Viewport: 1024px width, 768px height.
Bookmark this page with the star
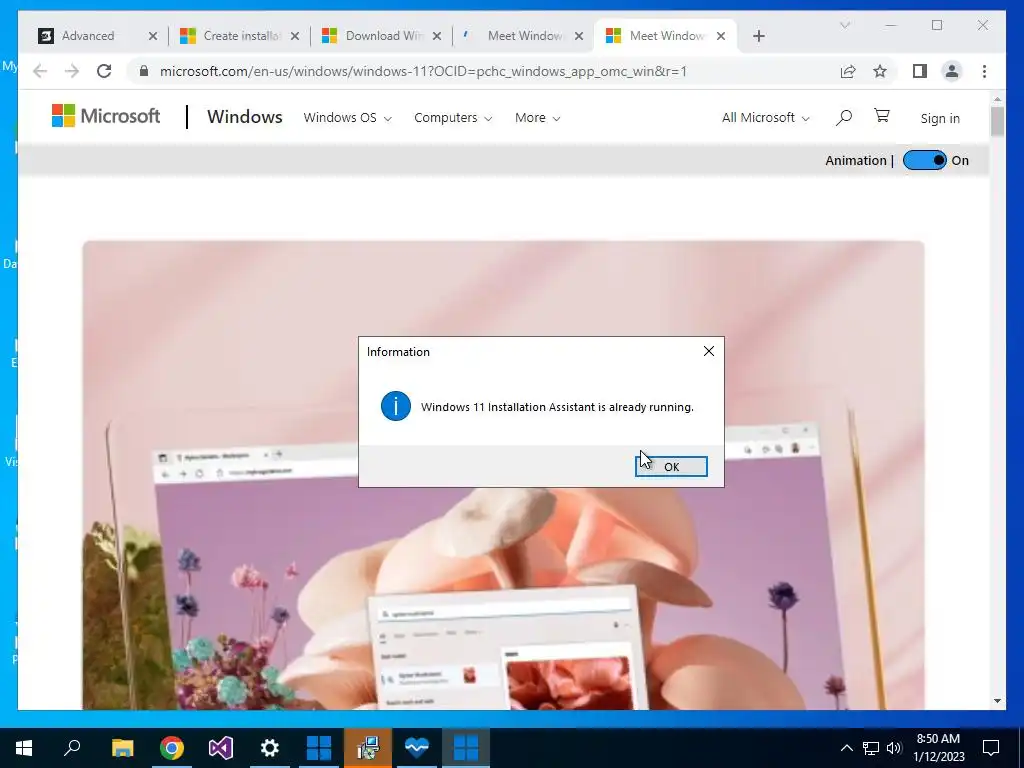[x=880, y=71]
